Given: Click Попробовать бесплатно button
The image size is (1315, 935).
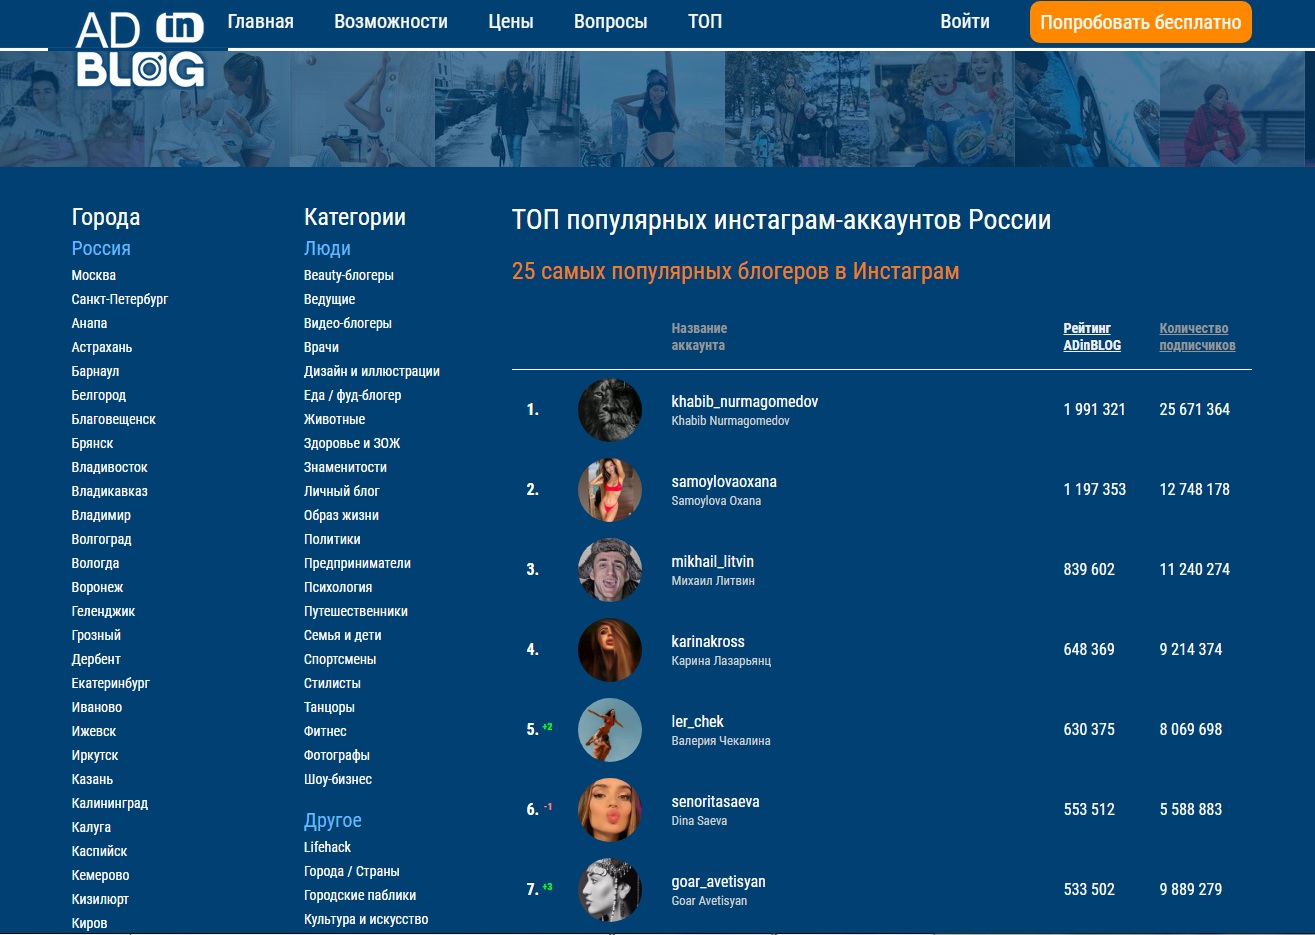Looking at the screenshot, I should pyautogui.click(x=1141, y=22).
